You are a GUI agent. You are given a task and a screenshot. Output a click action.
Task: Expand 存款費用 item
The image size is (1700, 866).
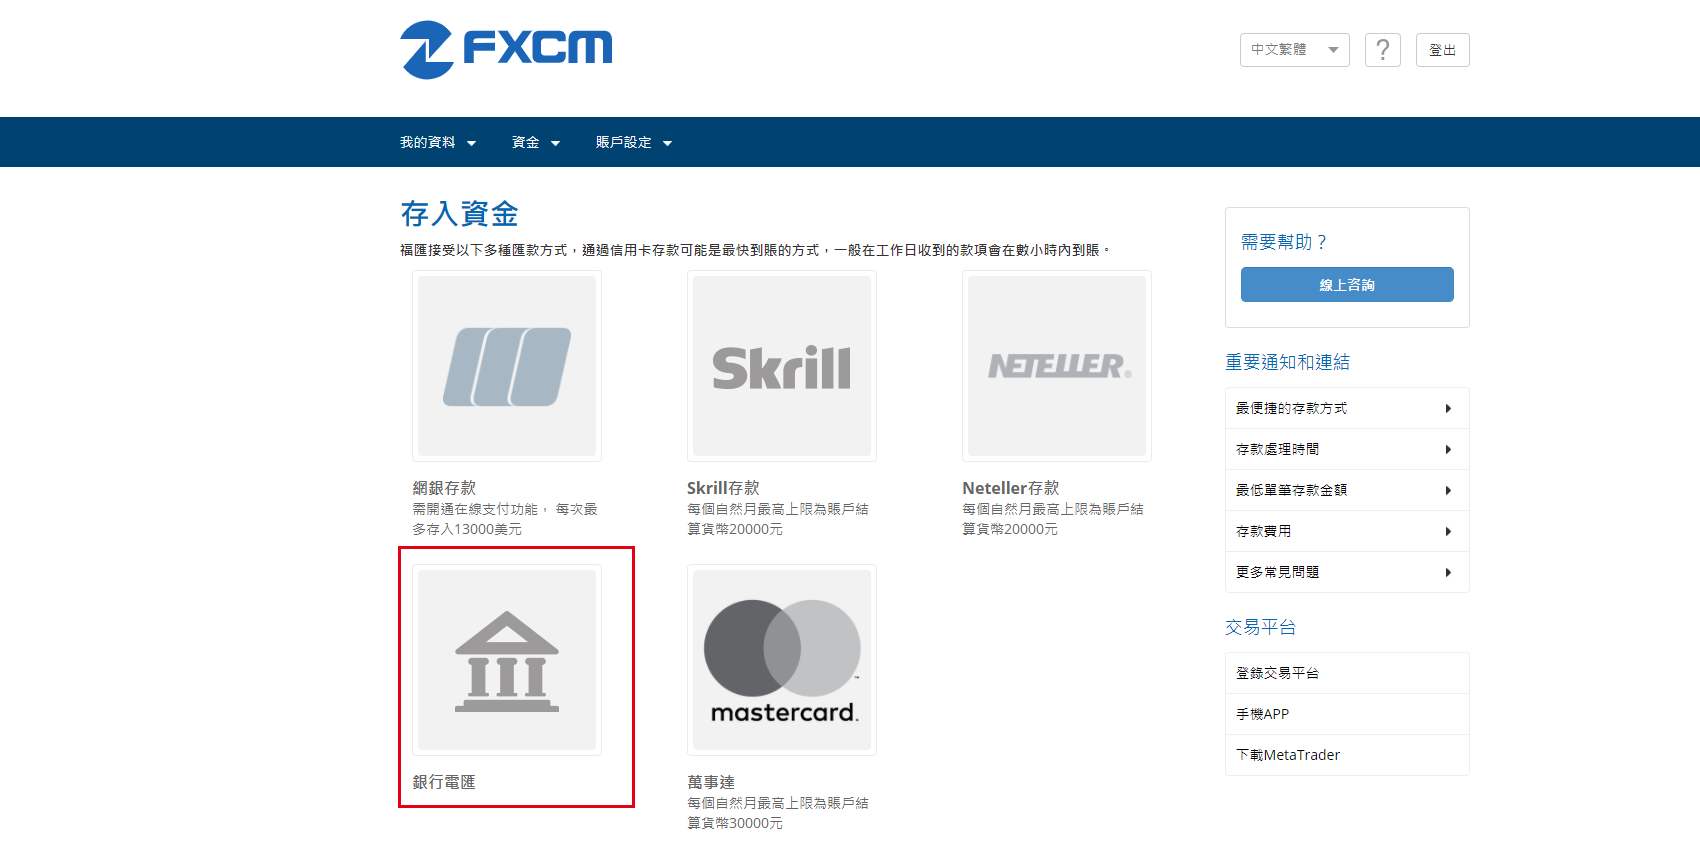[x=1347, y=531]
